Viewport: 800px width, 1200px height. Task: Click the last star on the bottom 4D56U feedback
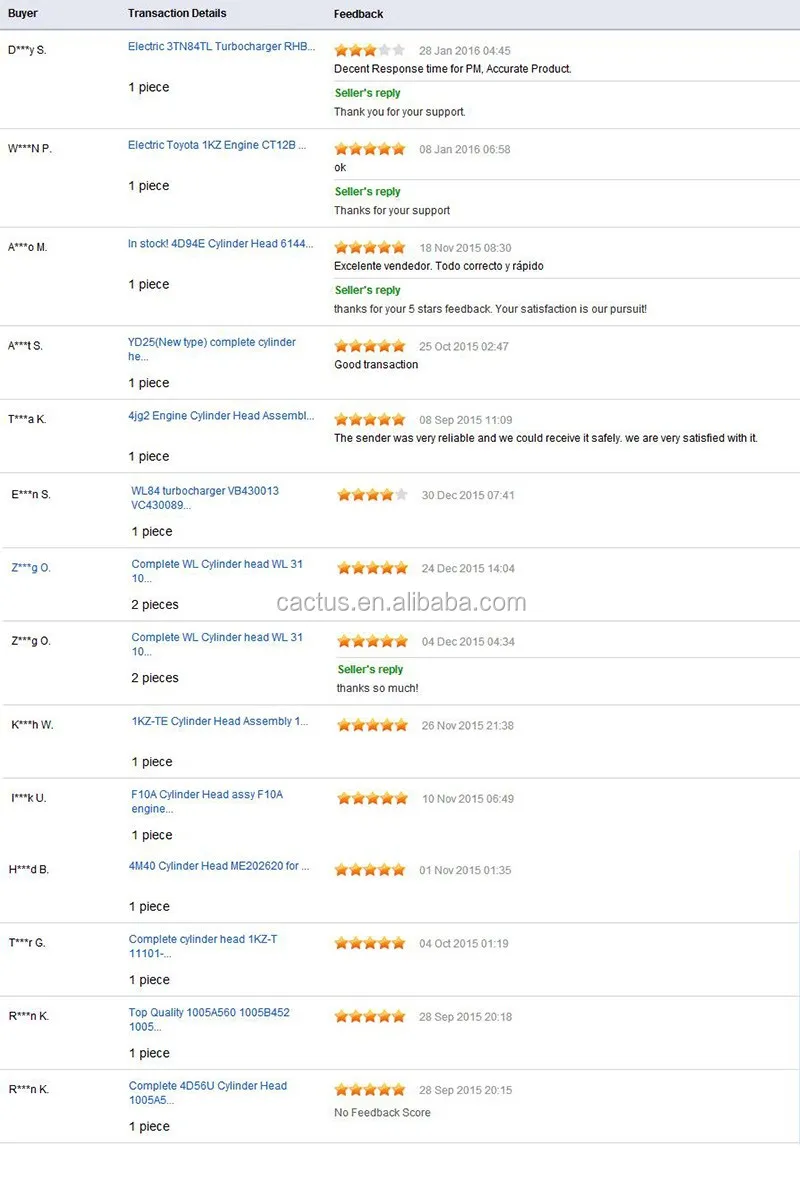399,1090
